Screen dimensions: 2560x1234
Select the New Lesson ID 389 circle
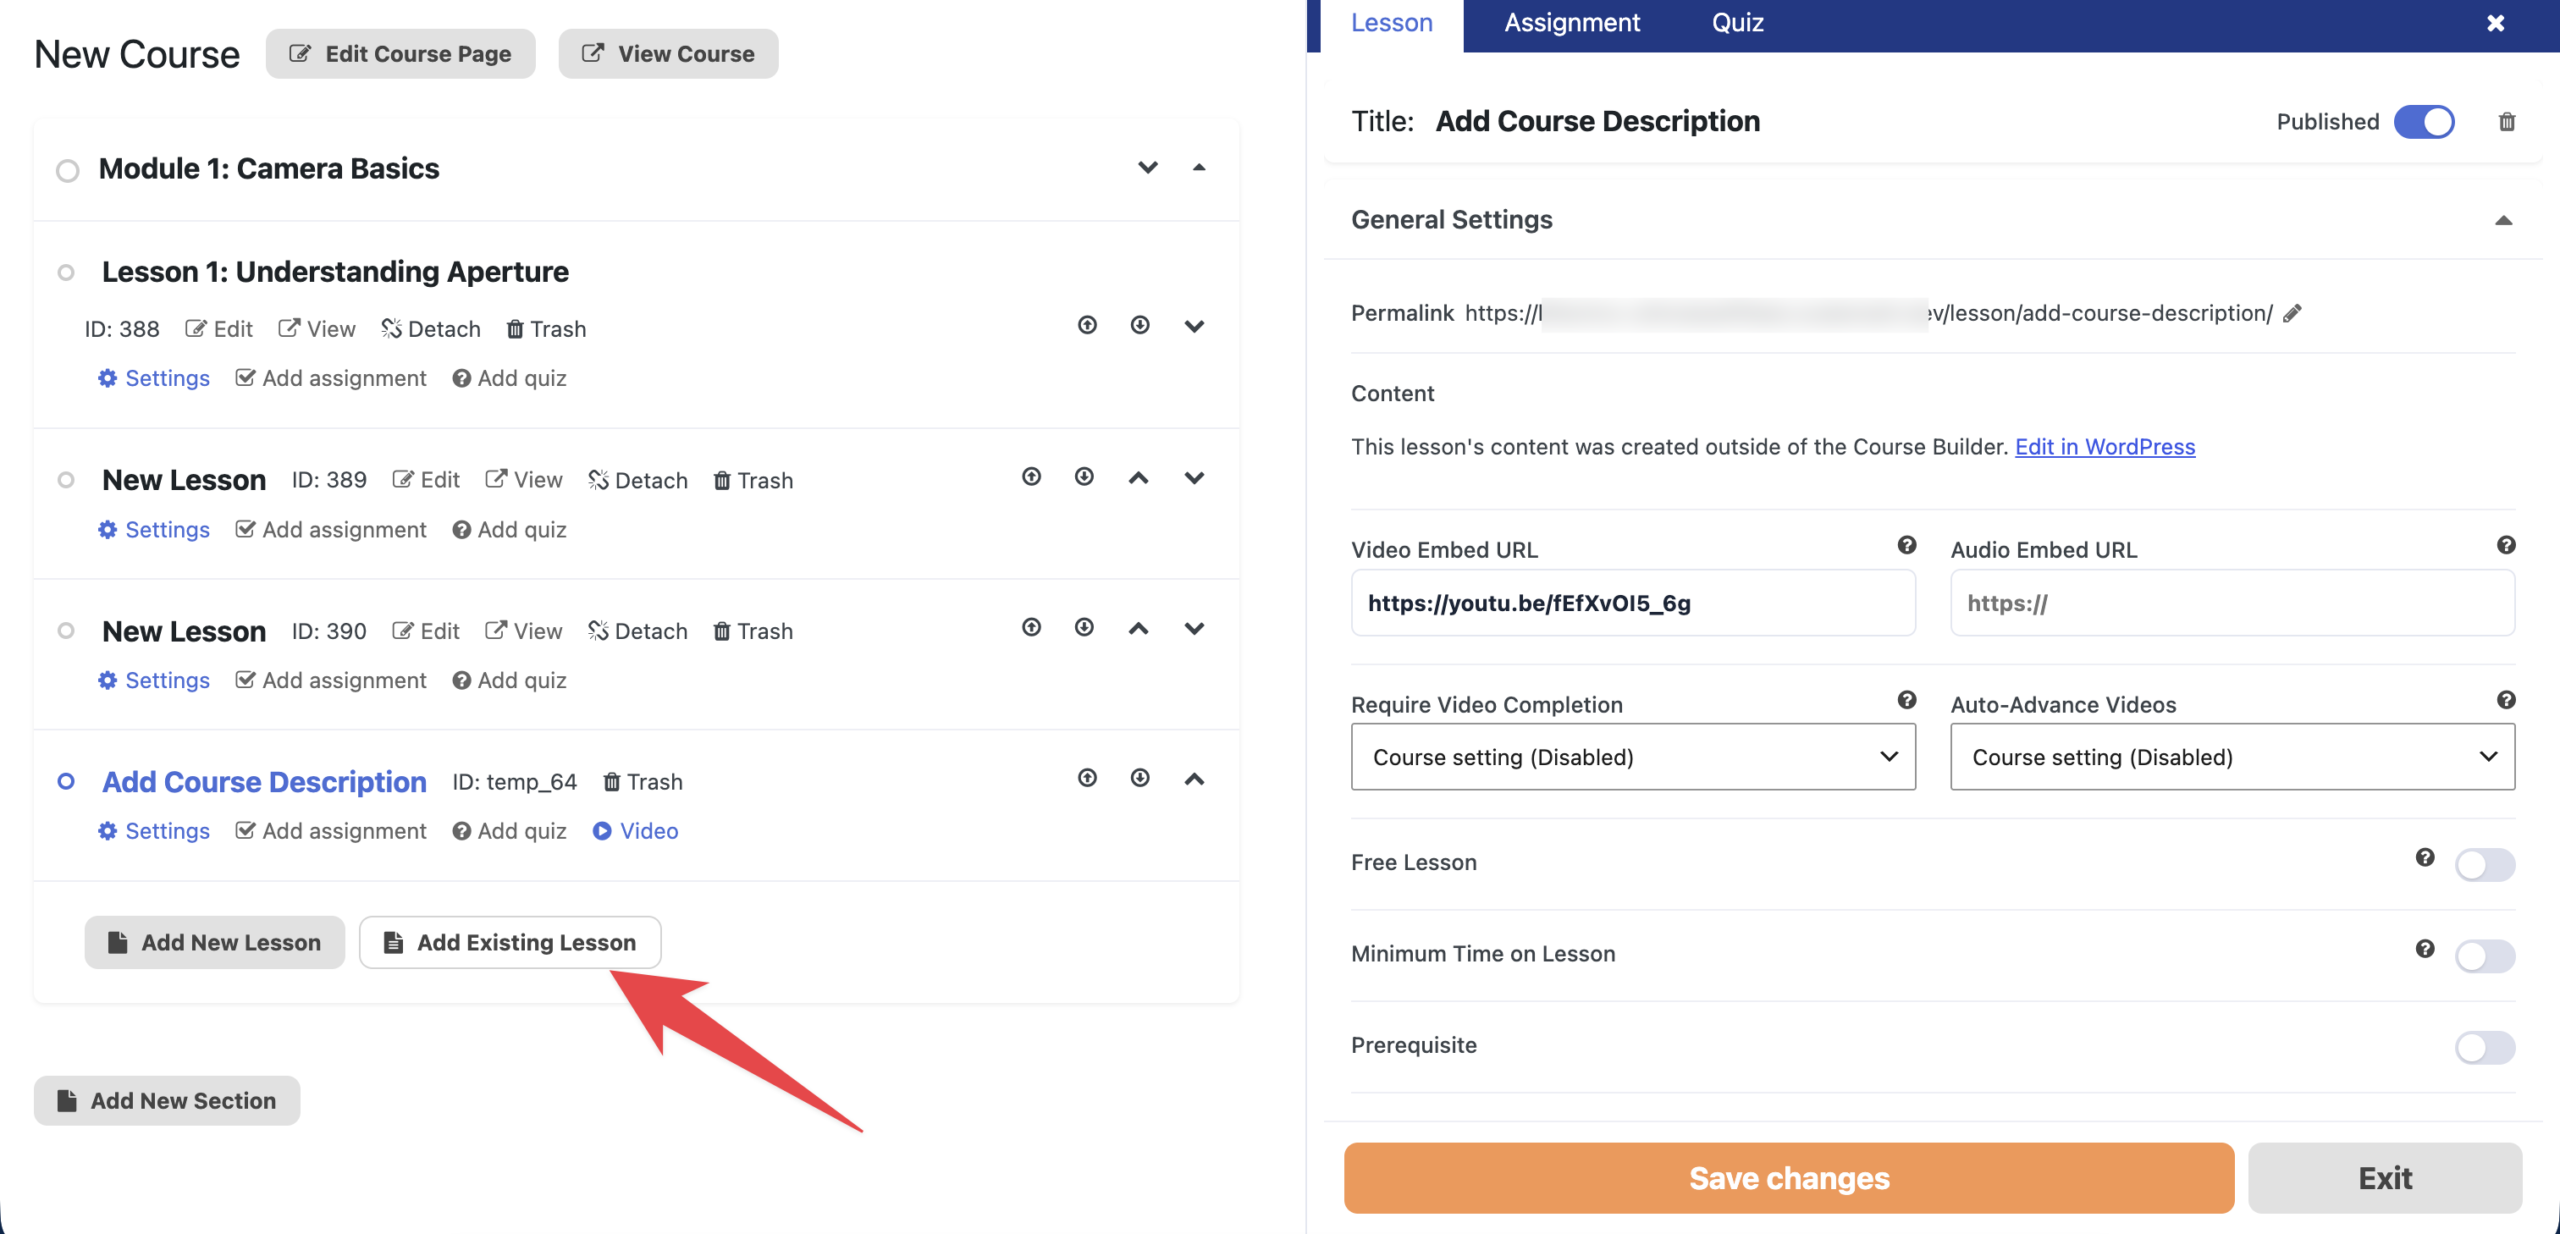[66, 480]
